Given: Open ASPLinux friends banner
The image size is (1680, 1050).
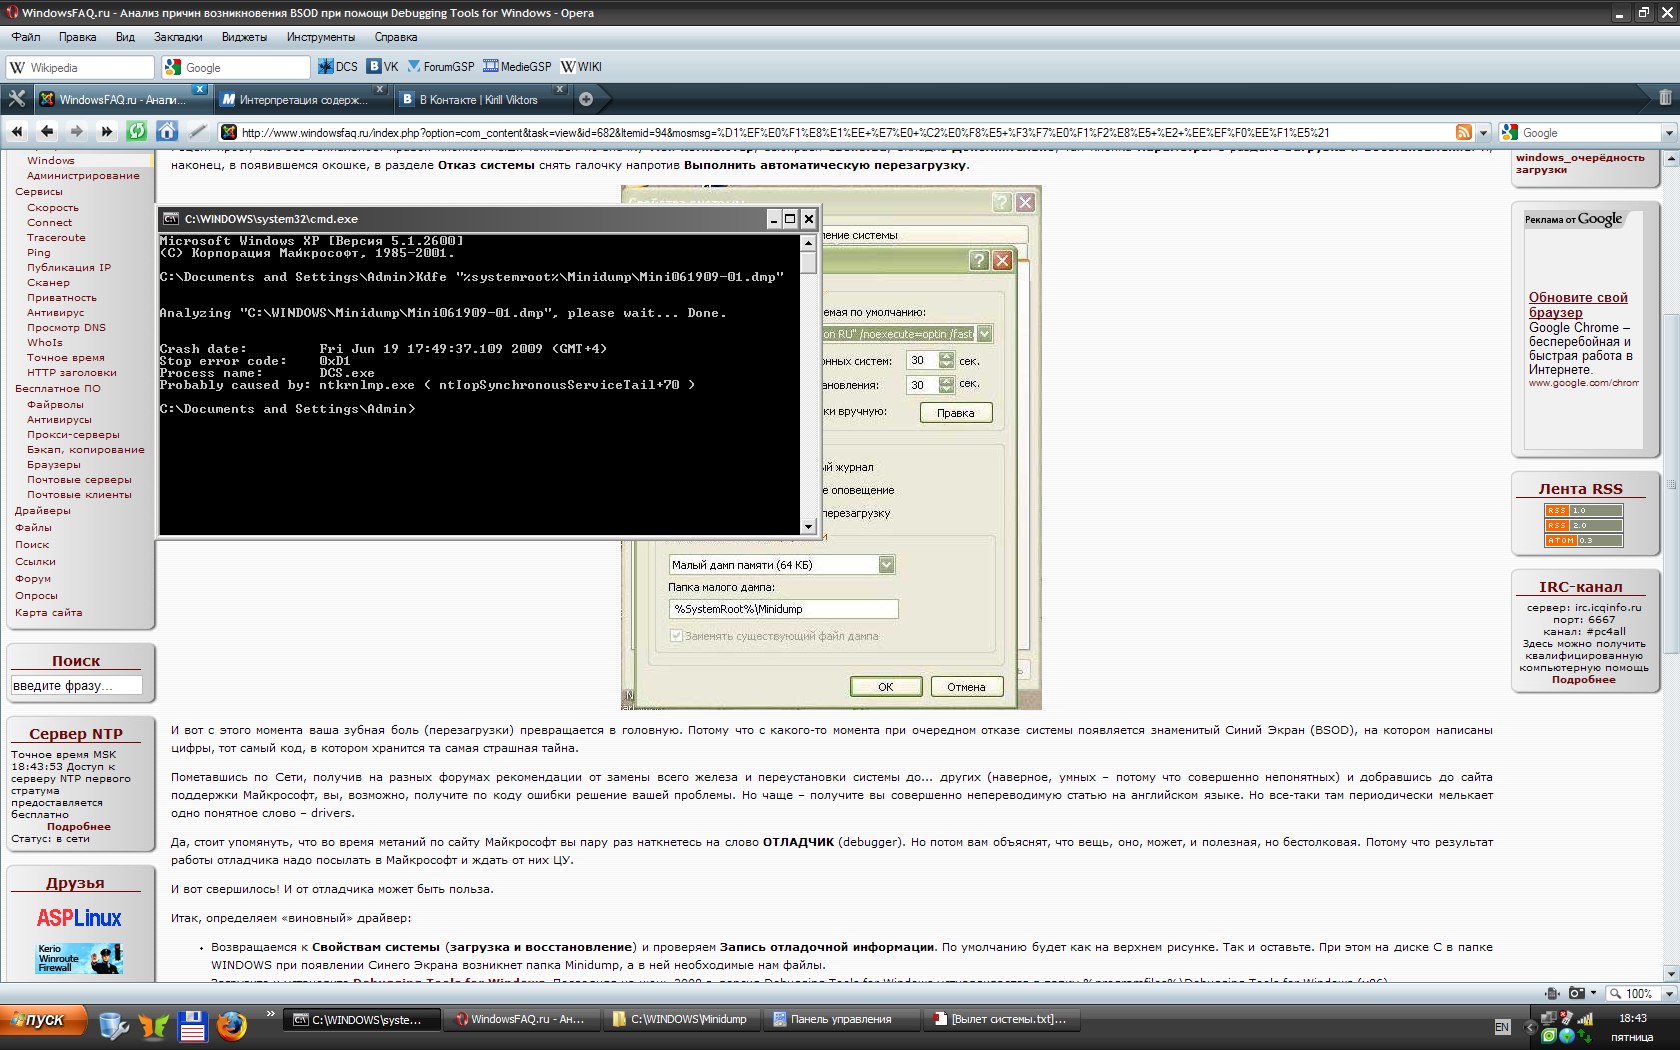Looking at the screenshot, I should [x=79, y=918].
